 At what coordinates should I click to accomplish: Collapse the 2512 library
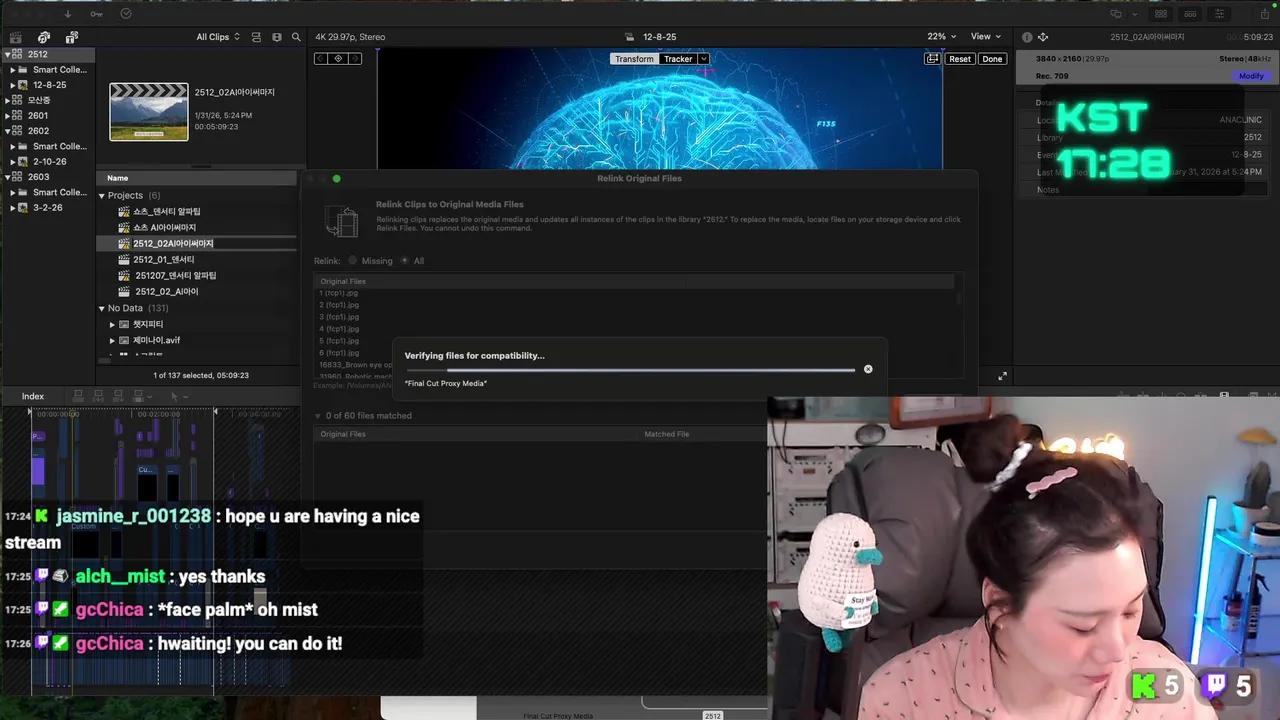[8, 54]
